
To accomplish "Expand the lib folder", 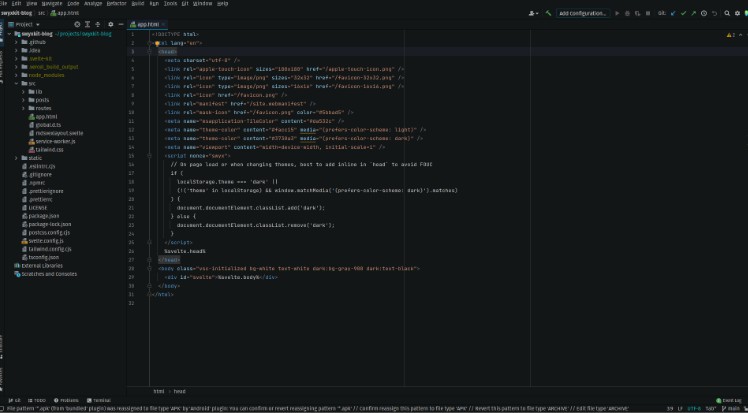I will 23,92.
